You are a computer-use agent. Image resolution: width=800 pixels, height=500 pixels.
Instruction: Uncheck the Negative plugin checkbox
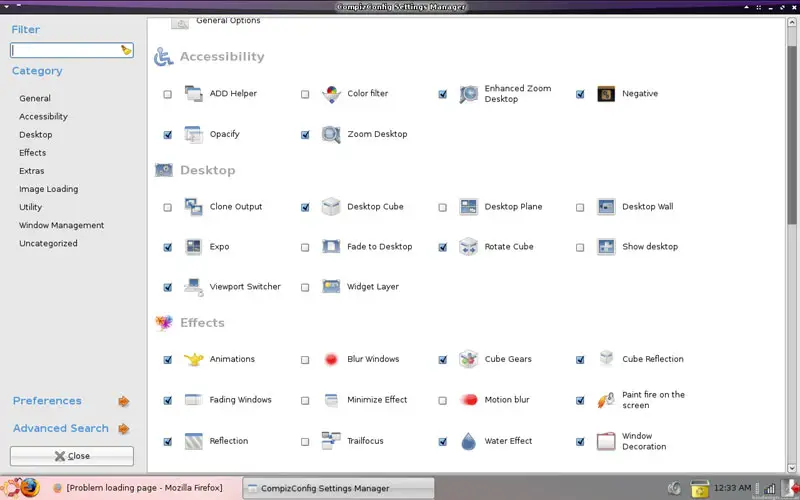(580, 94)
